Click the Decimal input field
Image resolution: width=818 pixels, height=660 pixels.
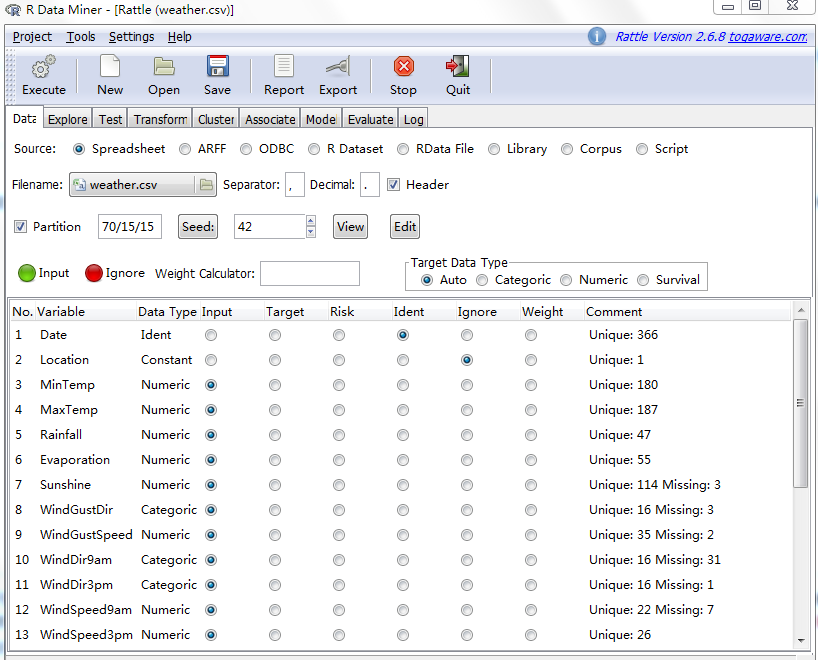point(370,185)
